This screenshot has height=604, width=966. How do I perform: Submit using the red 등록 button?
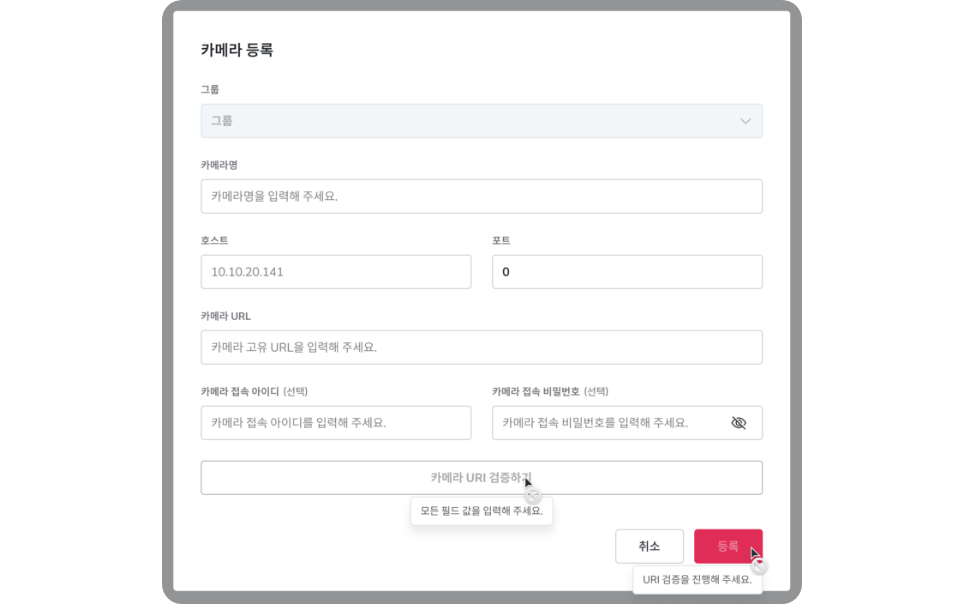(728, 546)
